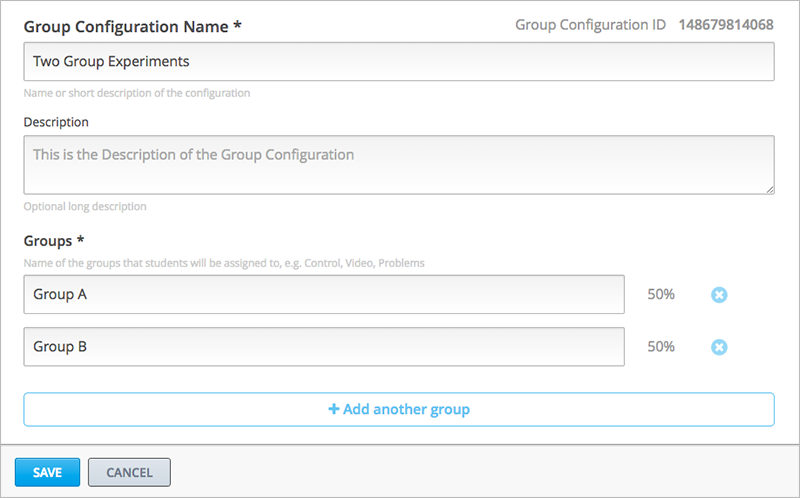The image size is (800, 498).
Task: Click the Description textarea resize handle
Action: click(769, 187)
